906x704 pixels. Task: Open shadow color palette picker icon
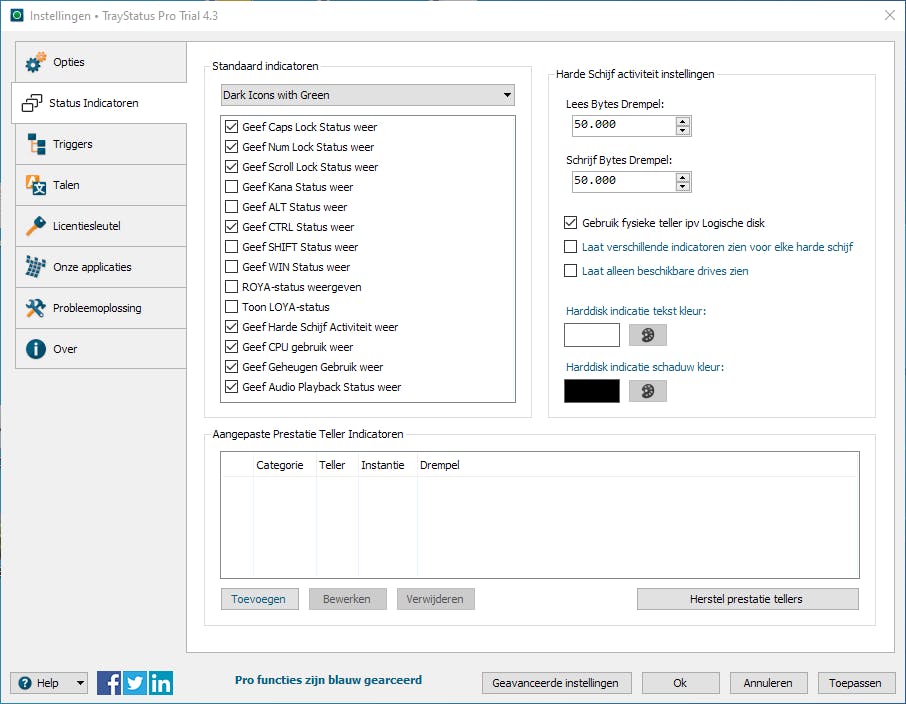[x=647, y=391]
